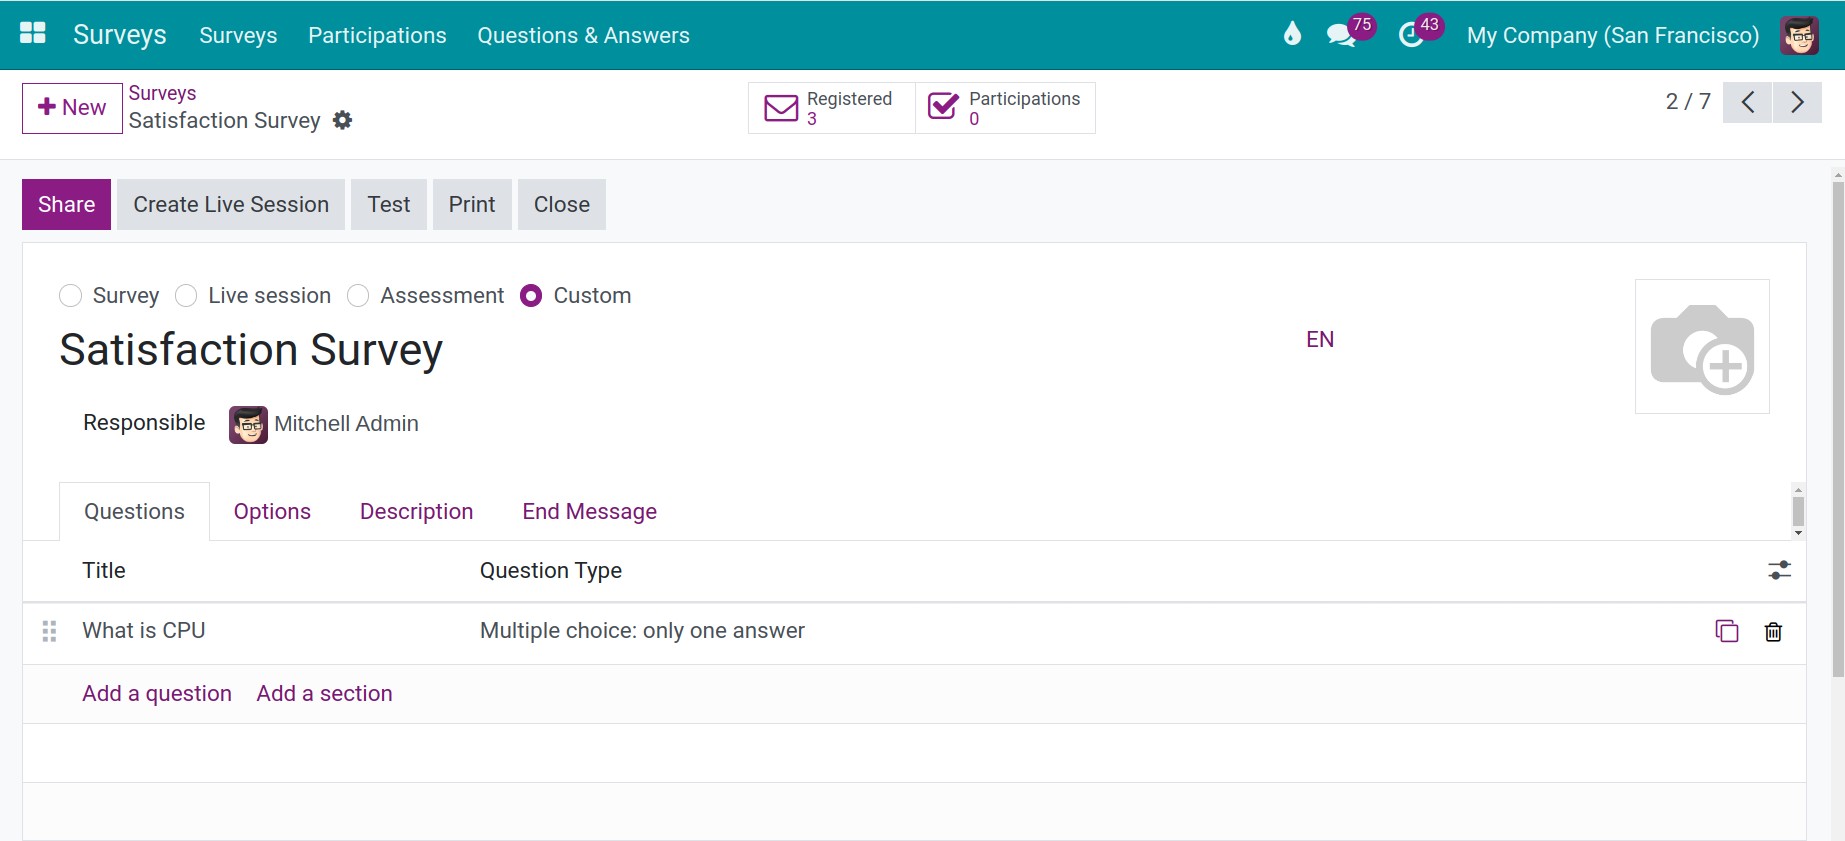Open the Participations menu
The height and width of the screenshot is (841, 1845).
[377, 35]
